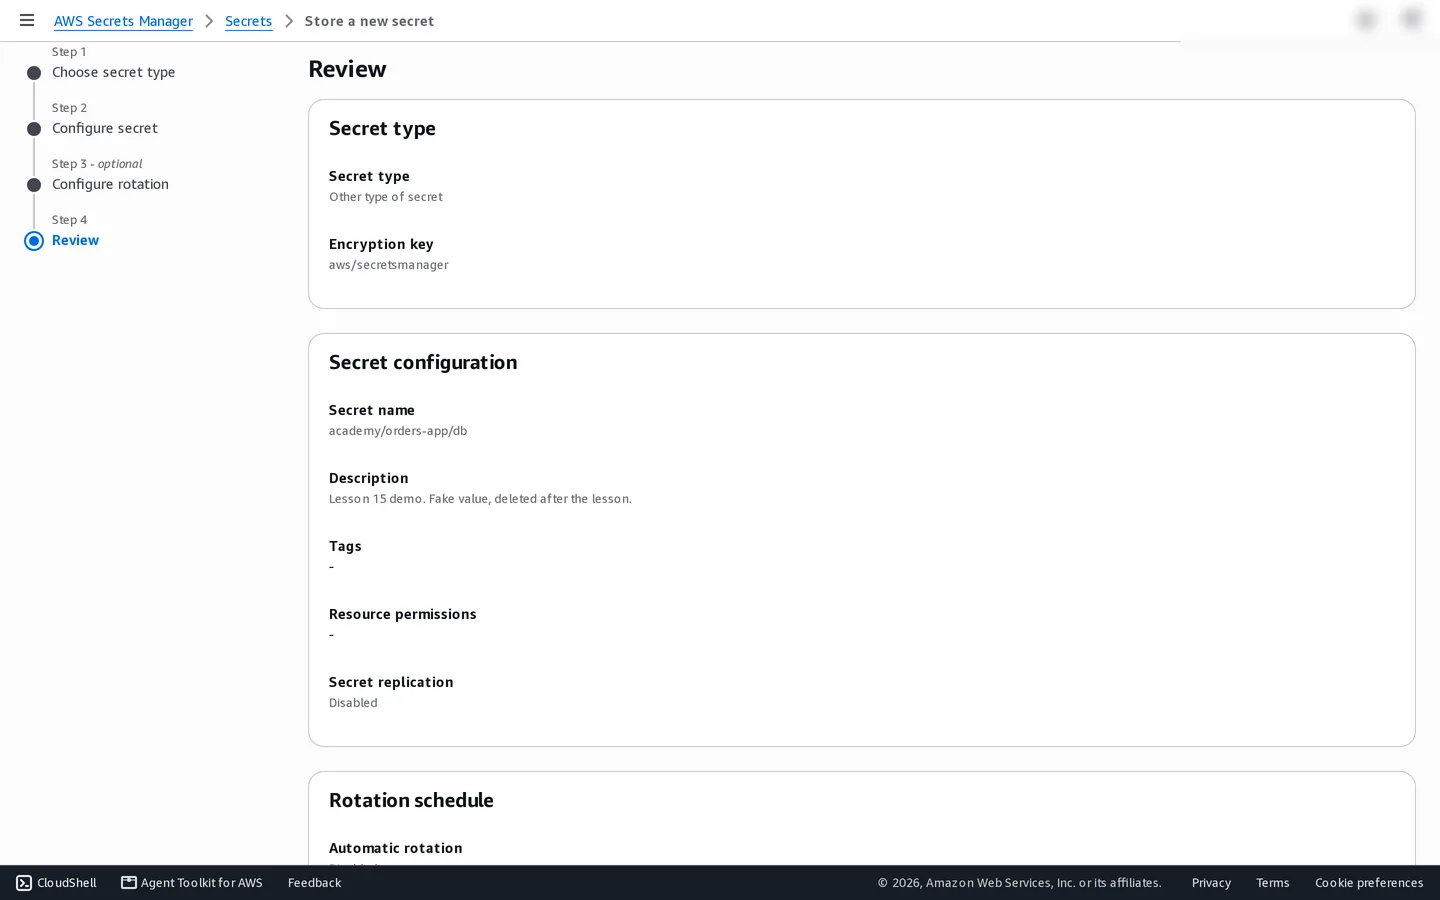Click the Step 4 Review radio indicator
The image size is (1440, 900).
(x=34, y=241)
